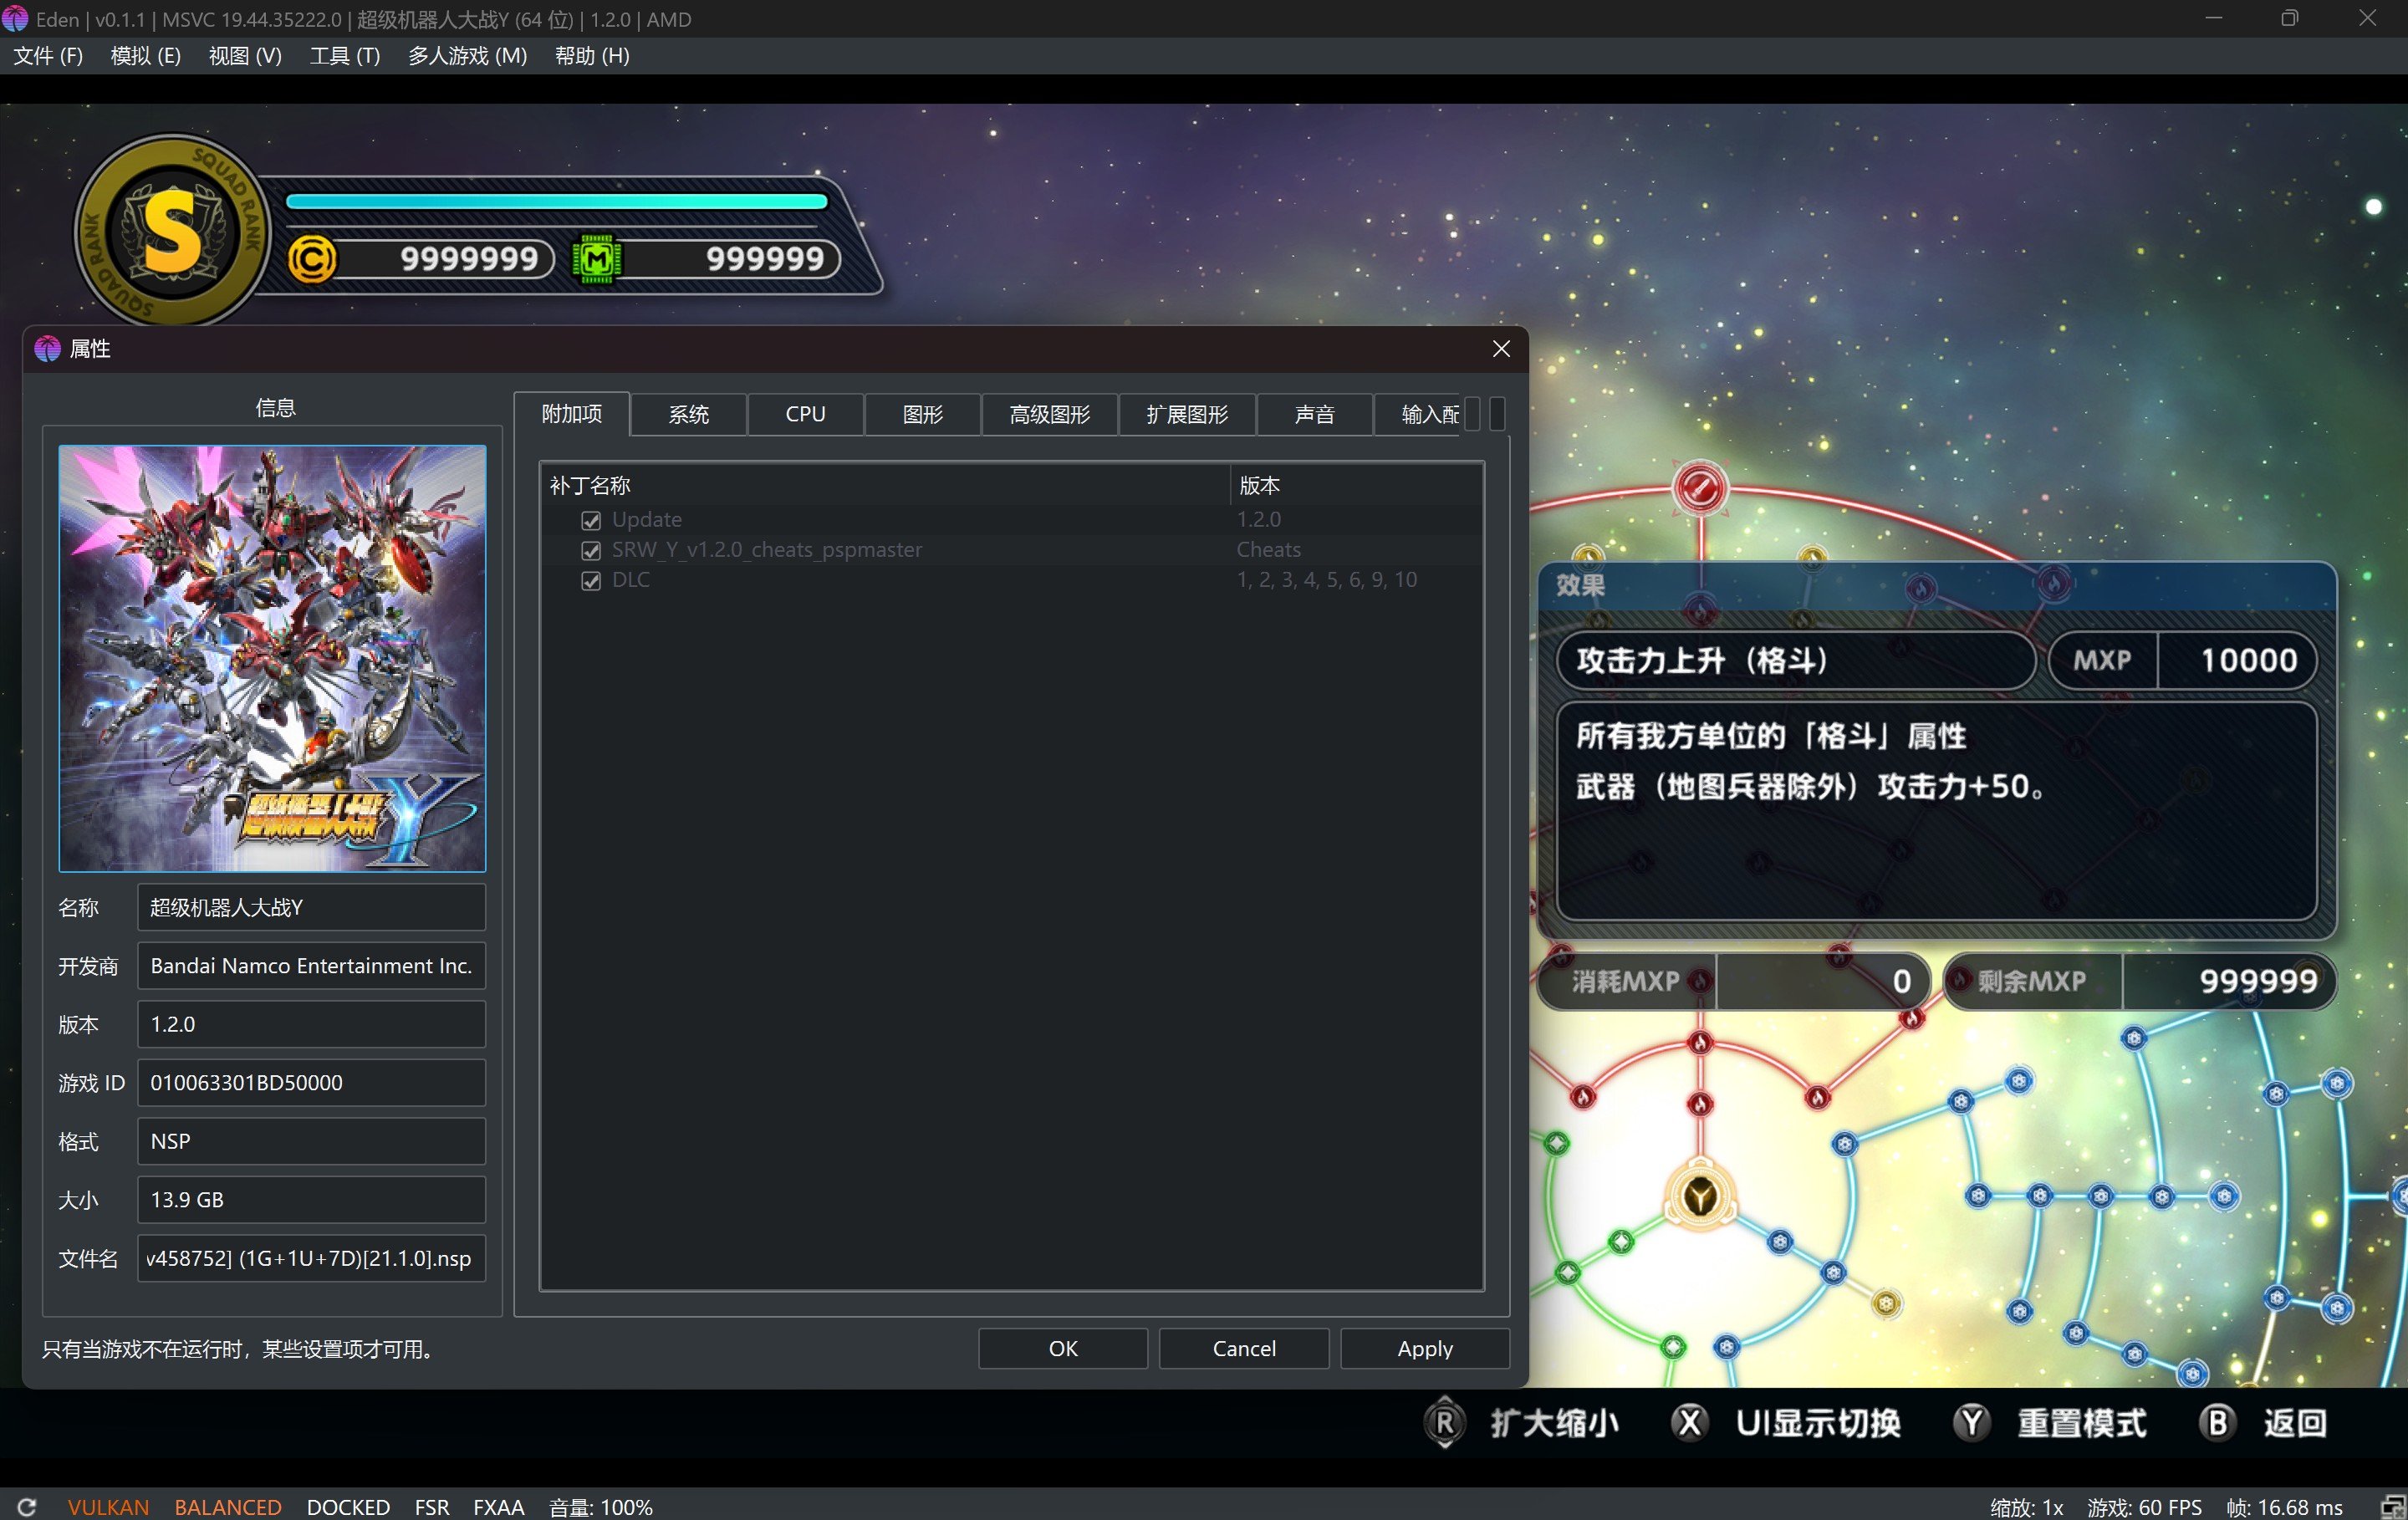Click the Y button icon for 重置模式
The height and width of the screenshot is (1520, 2408).
coord(1972,1422)
